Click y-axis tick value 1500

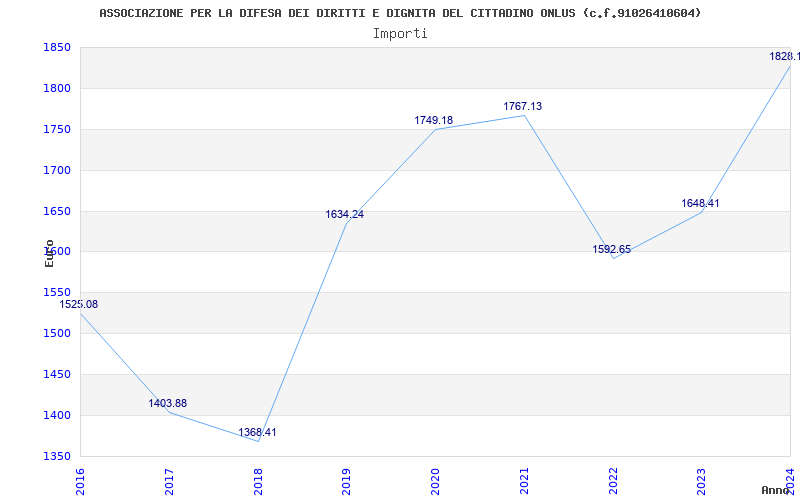click(57, 334)
